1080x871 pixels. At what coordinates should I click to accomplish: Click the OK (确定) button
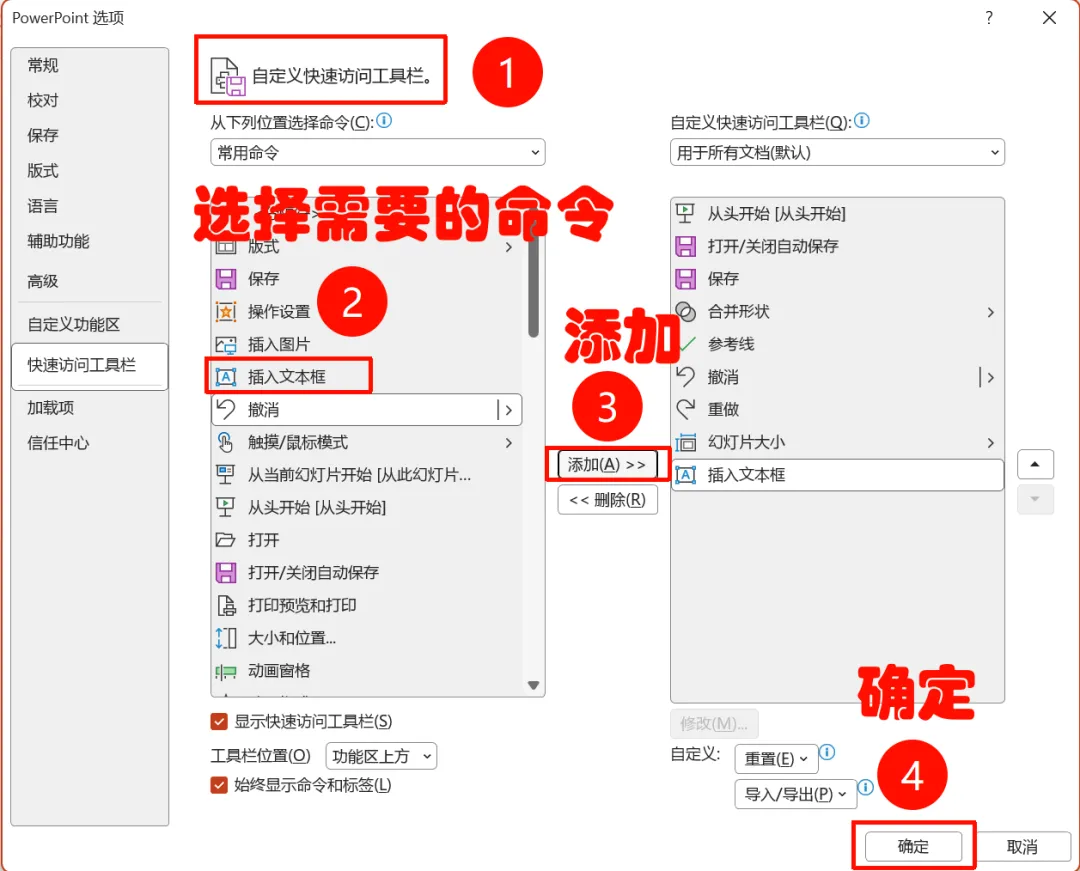point(913,846)
